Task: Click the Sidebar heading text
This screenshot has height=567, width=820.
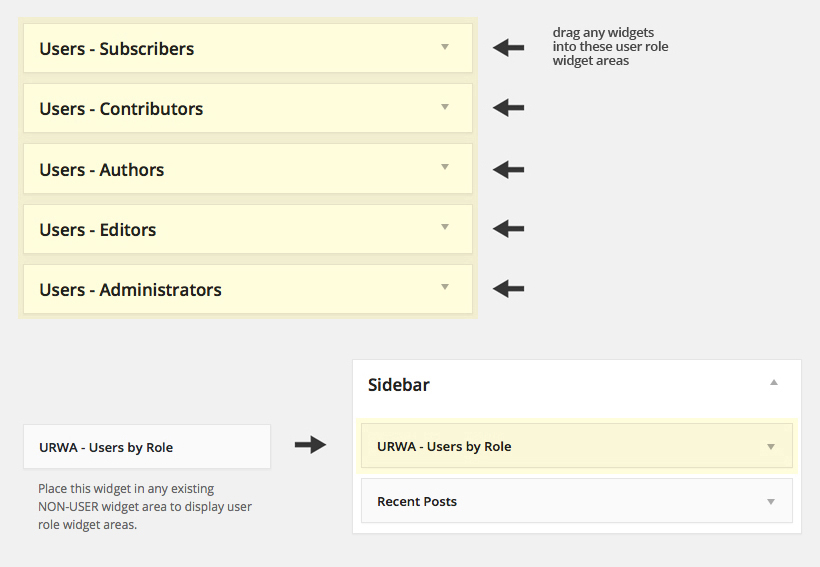Action: pyautogui.click(x=398, y=385)
